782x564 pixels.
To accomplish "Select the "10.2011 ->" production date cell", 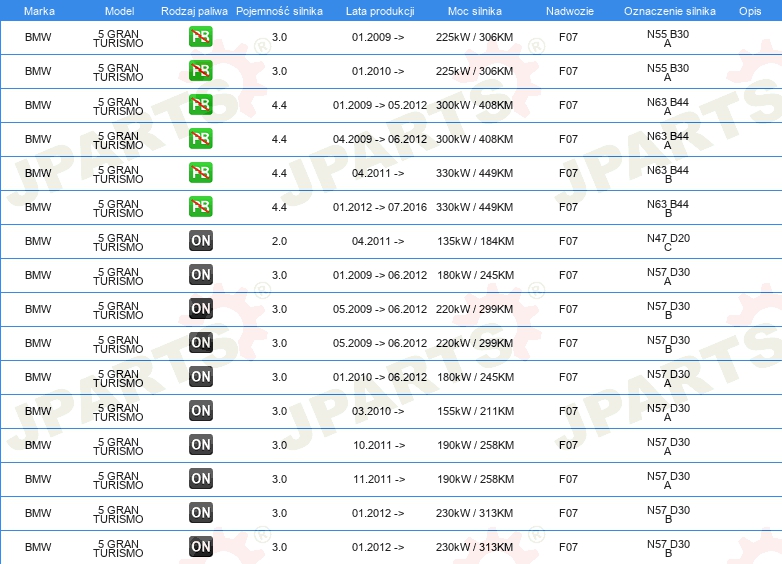I will pyautogui.click(x=379, y=445).
